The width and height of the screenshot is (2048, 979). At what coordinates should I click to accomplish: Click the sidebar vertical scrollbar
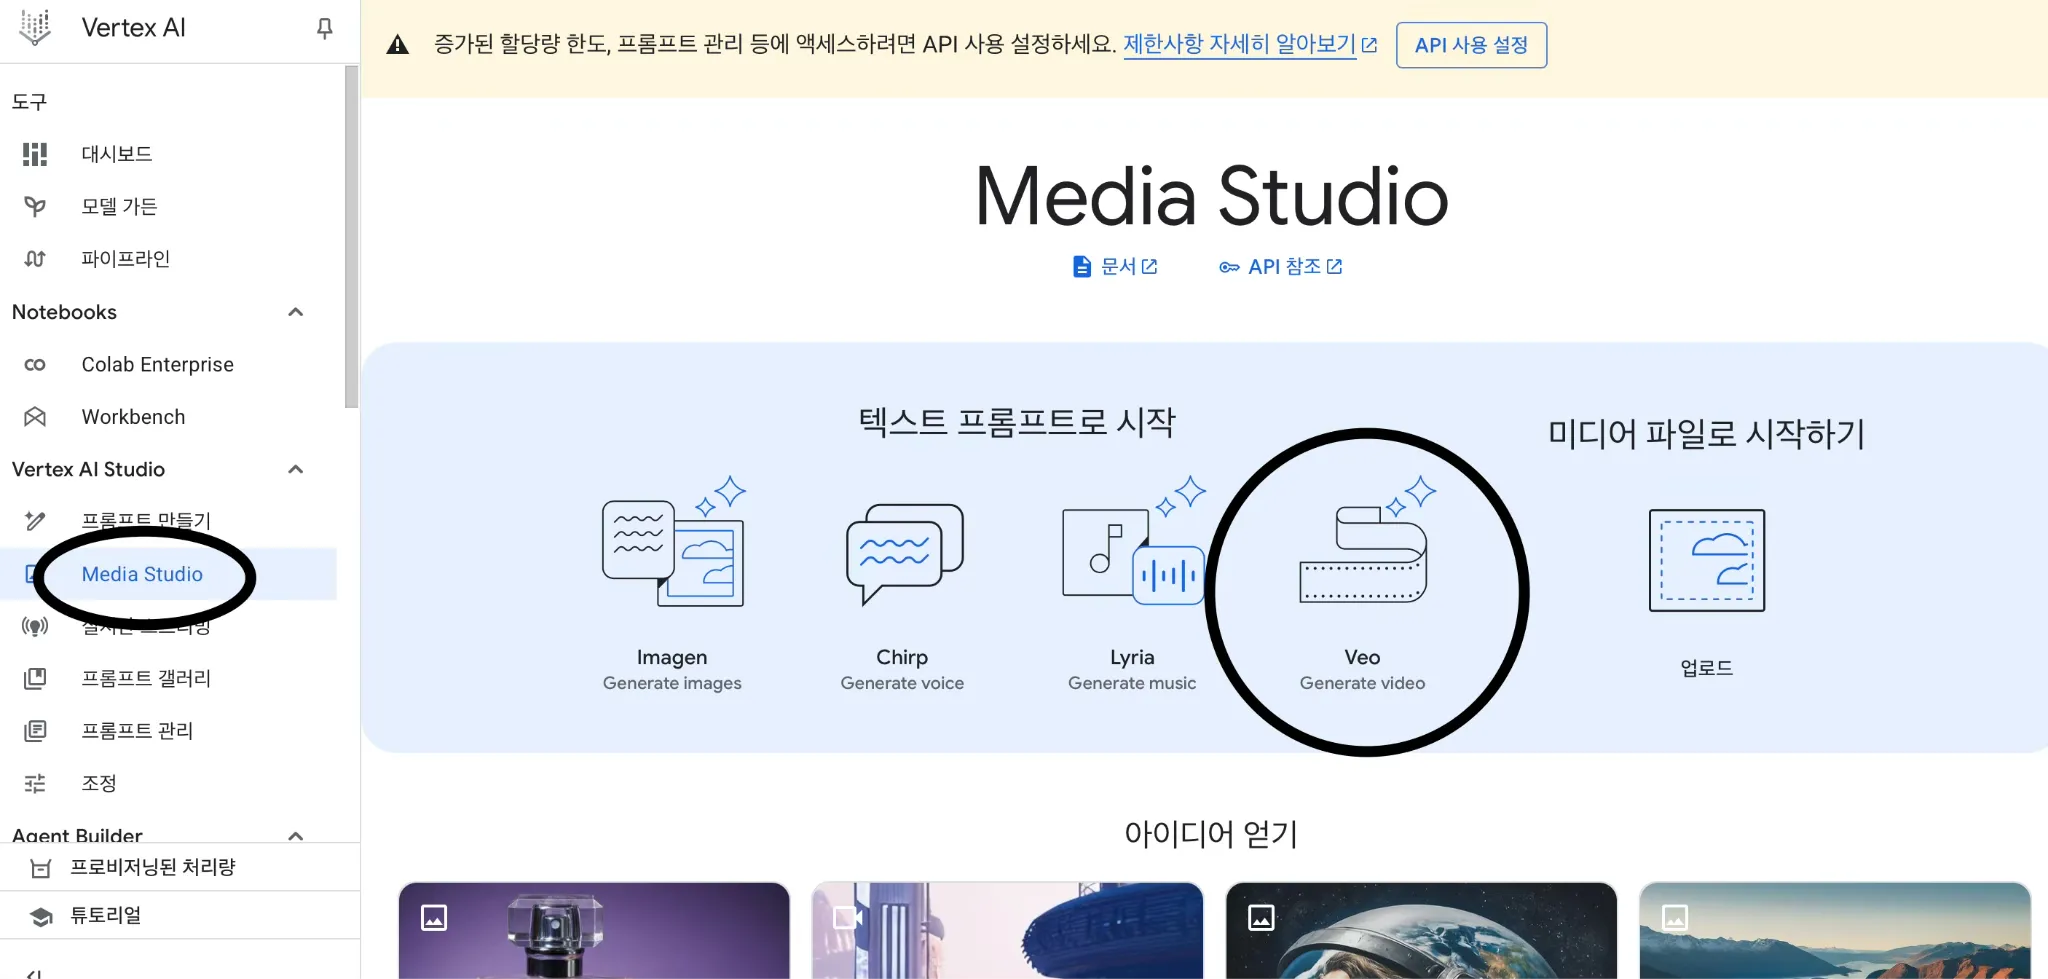(x=351, y=237)
